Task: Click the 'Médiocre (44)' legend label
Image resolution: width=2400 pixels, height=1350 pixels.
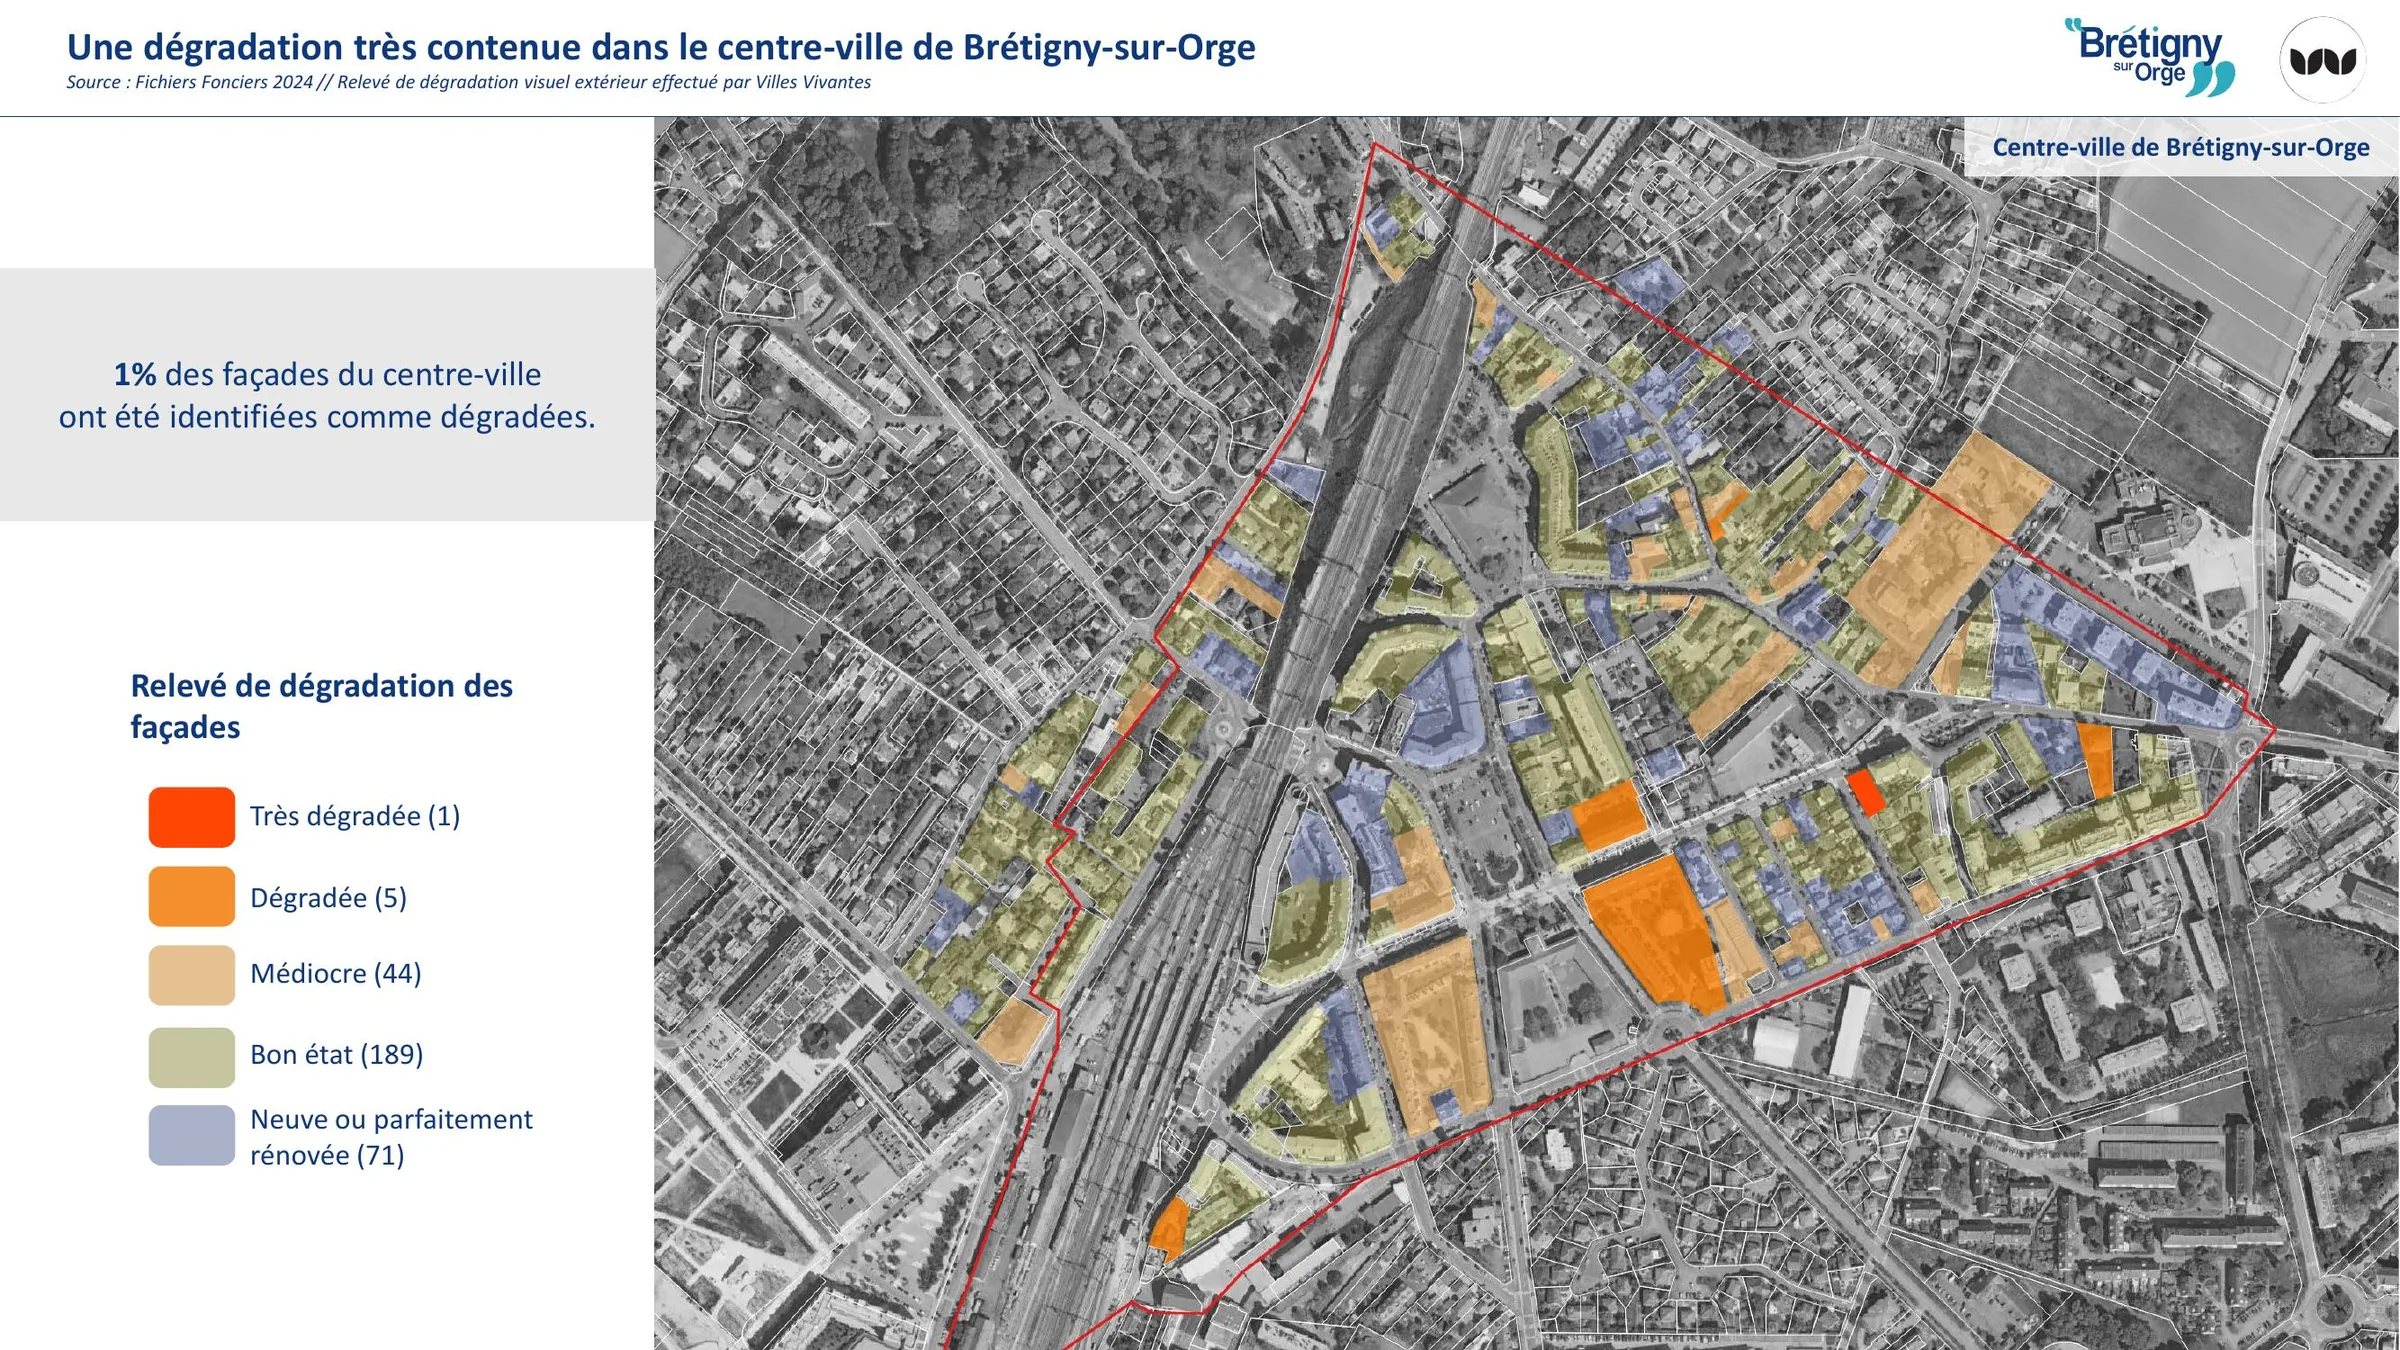Action: pos(336,973)
